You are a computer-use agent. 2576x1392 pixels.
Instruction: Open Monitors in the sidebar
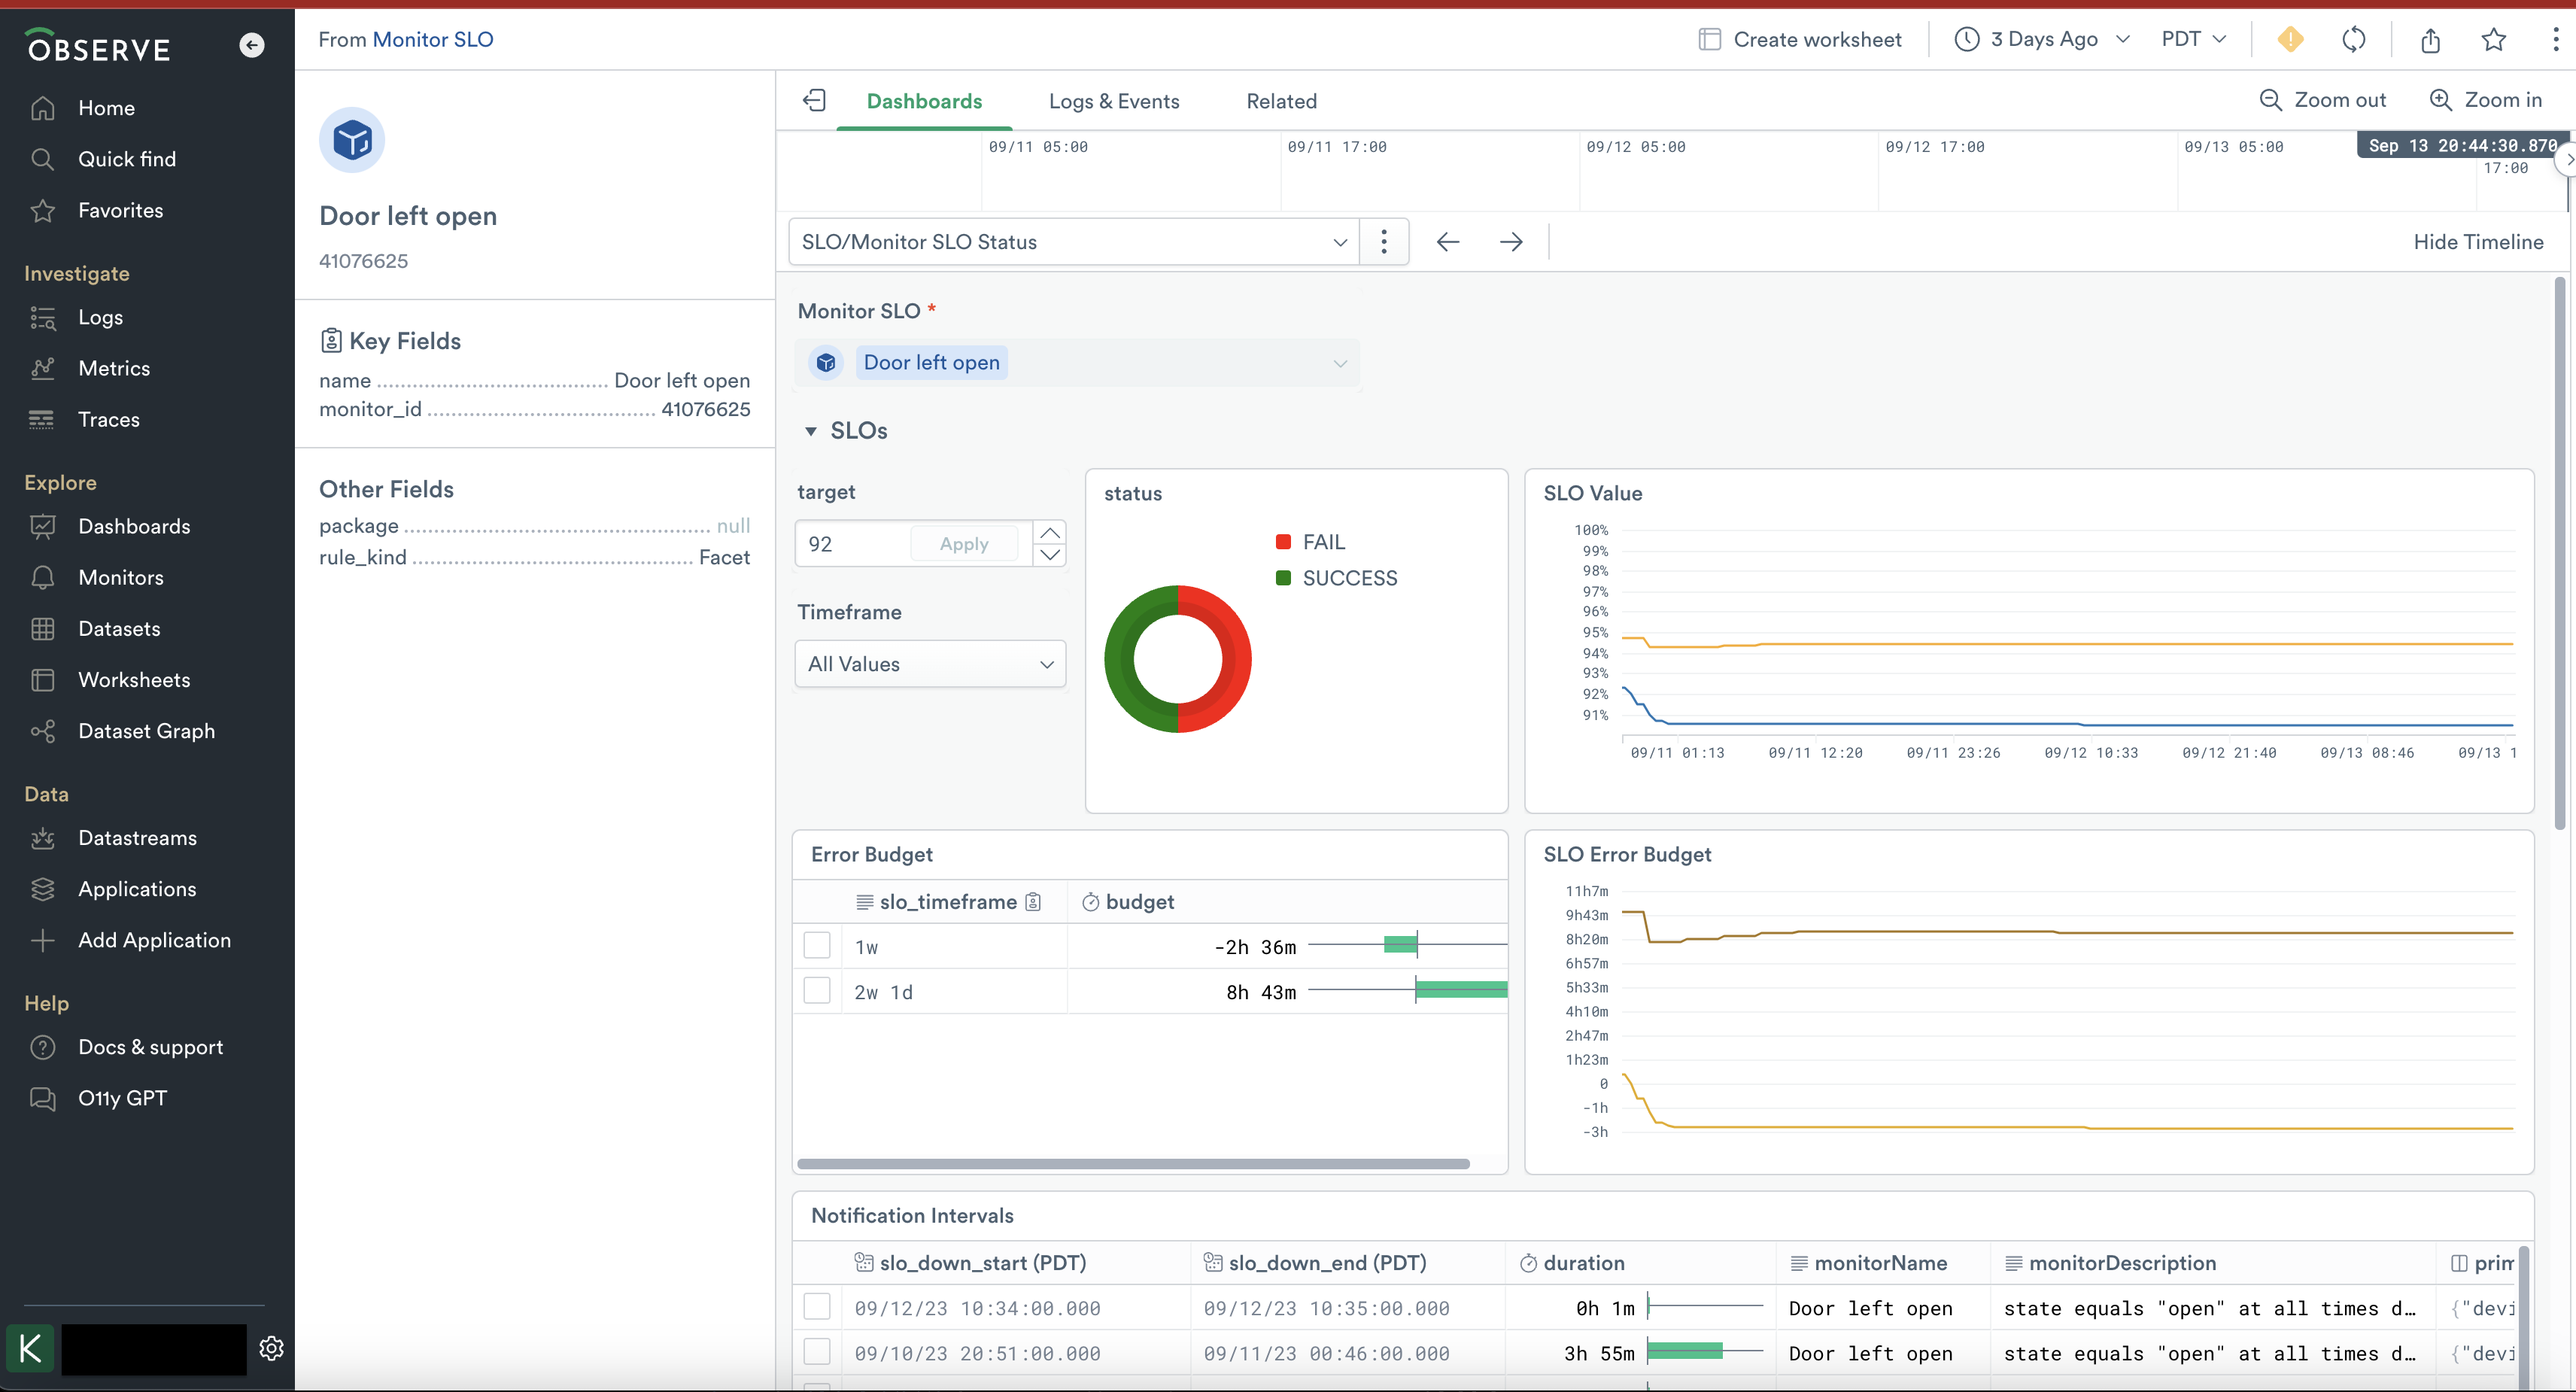pyautogui.click(x=120, y=577)
